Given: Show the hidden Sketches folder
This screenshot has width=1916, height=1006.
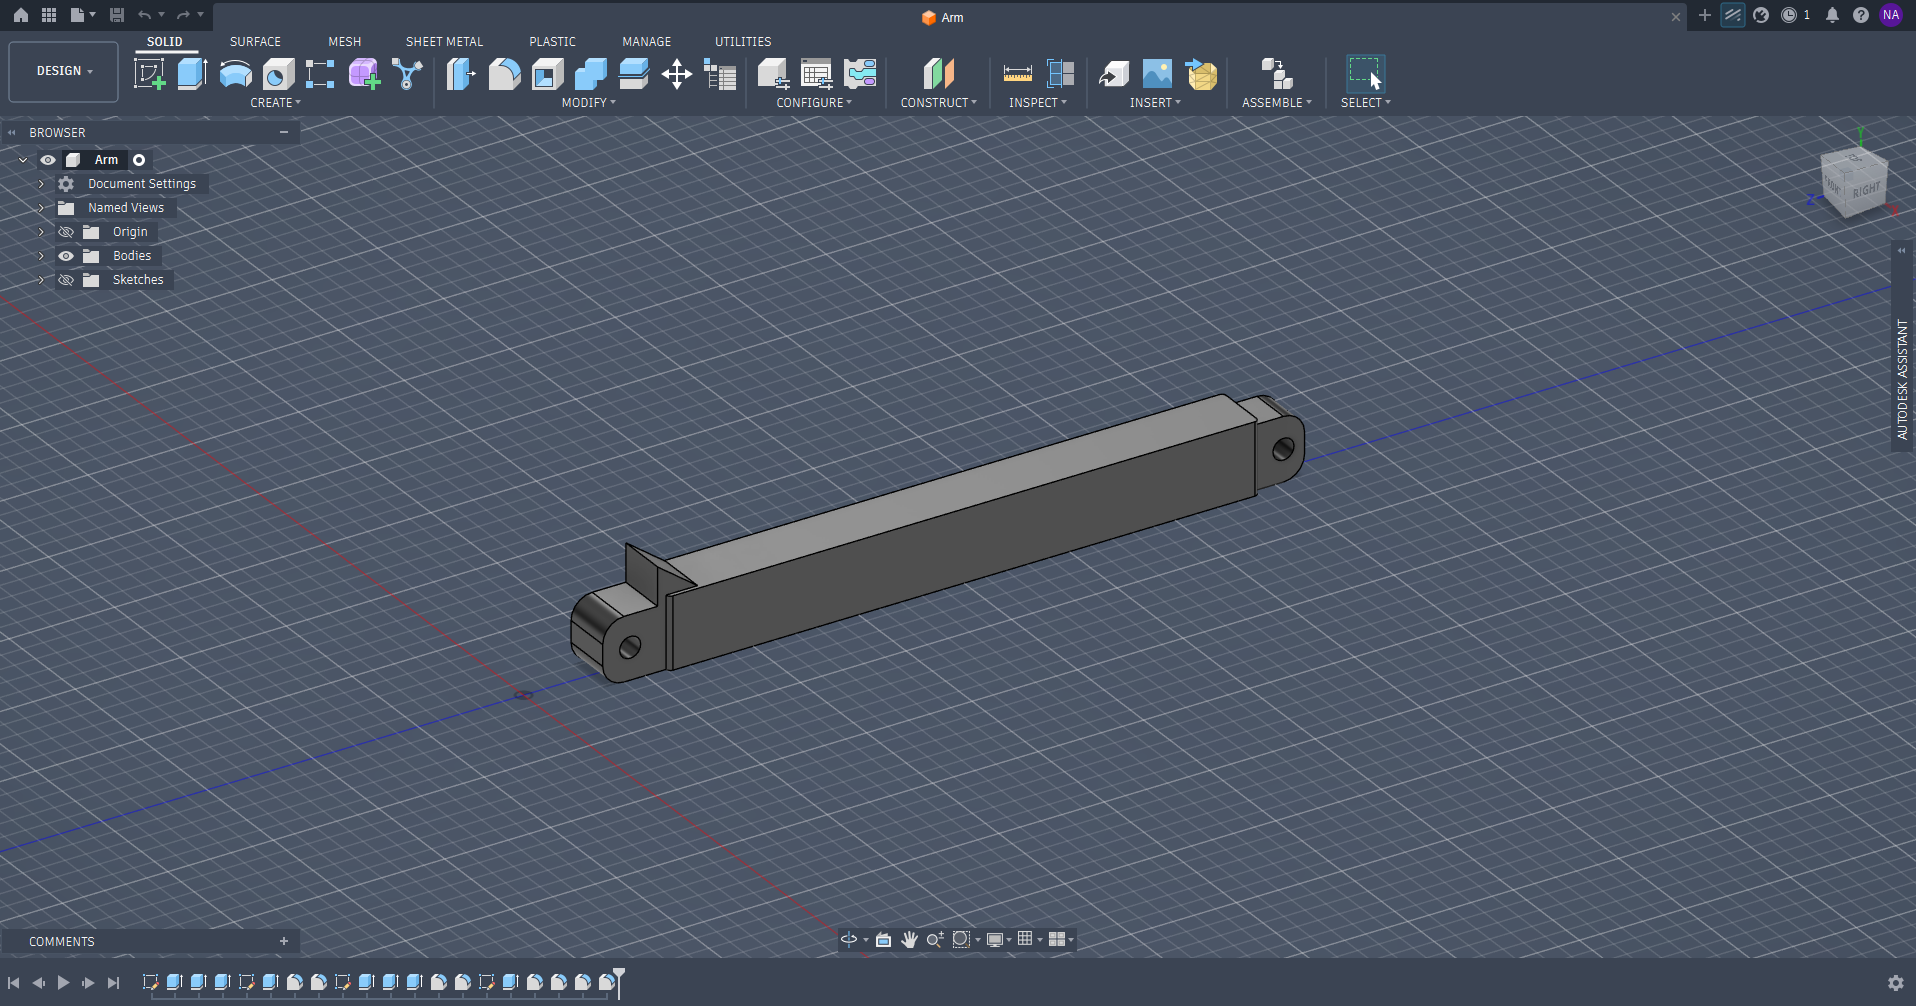Looking at the screenshot, I should 66,280.
